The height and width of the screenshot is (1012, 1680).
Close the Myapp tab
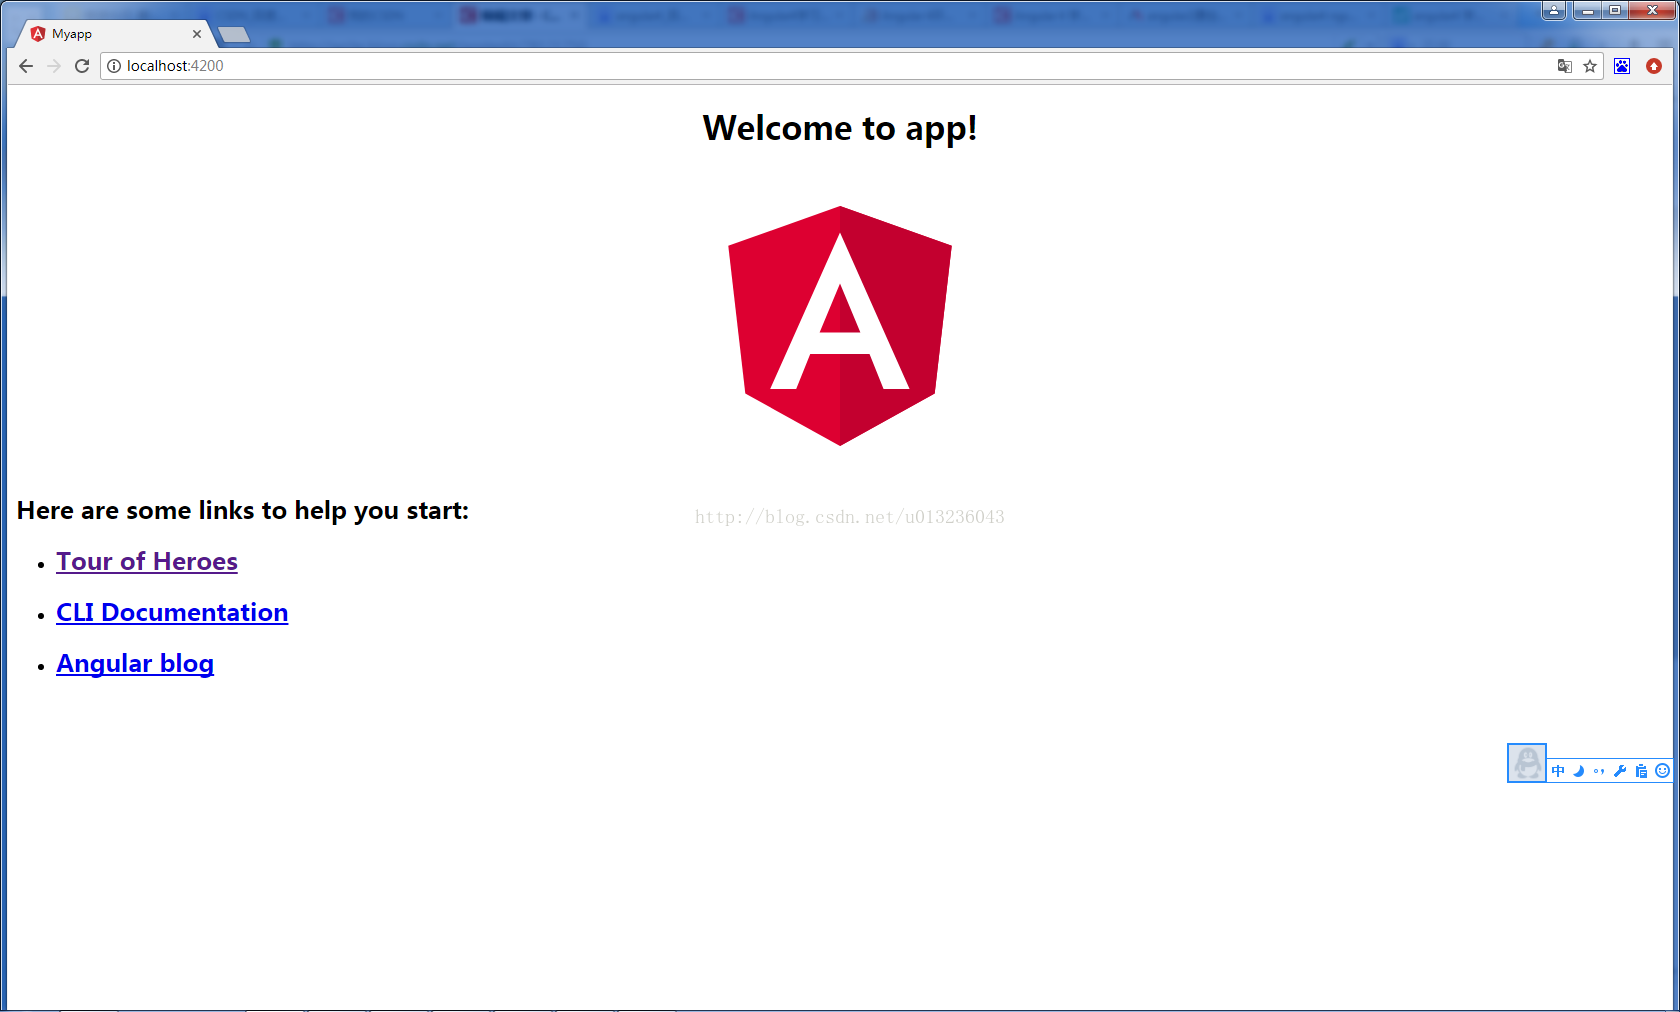tap(196, 34)
